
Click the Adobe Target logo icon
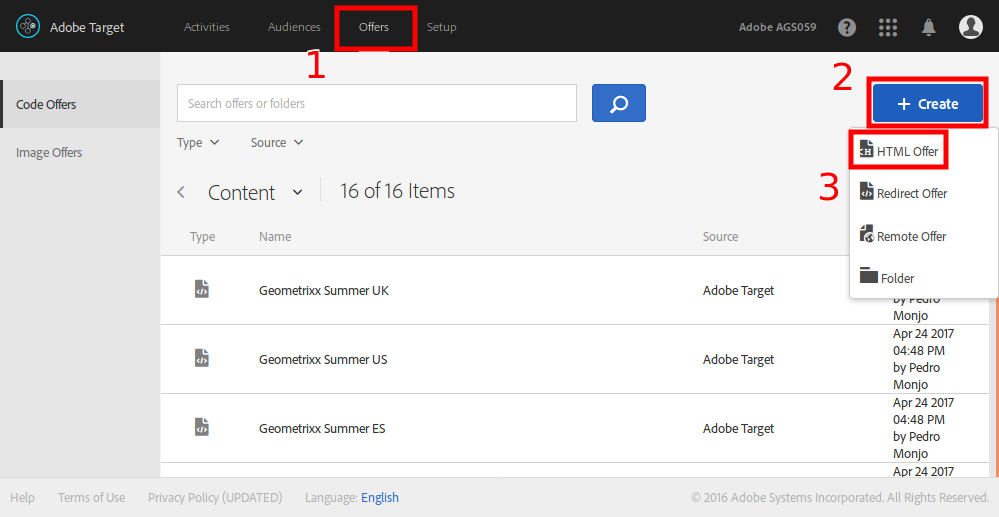[28, 27]
